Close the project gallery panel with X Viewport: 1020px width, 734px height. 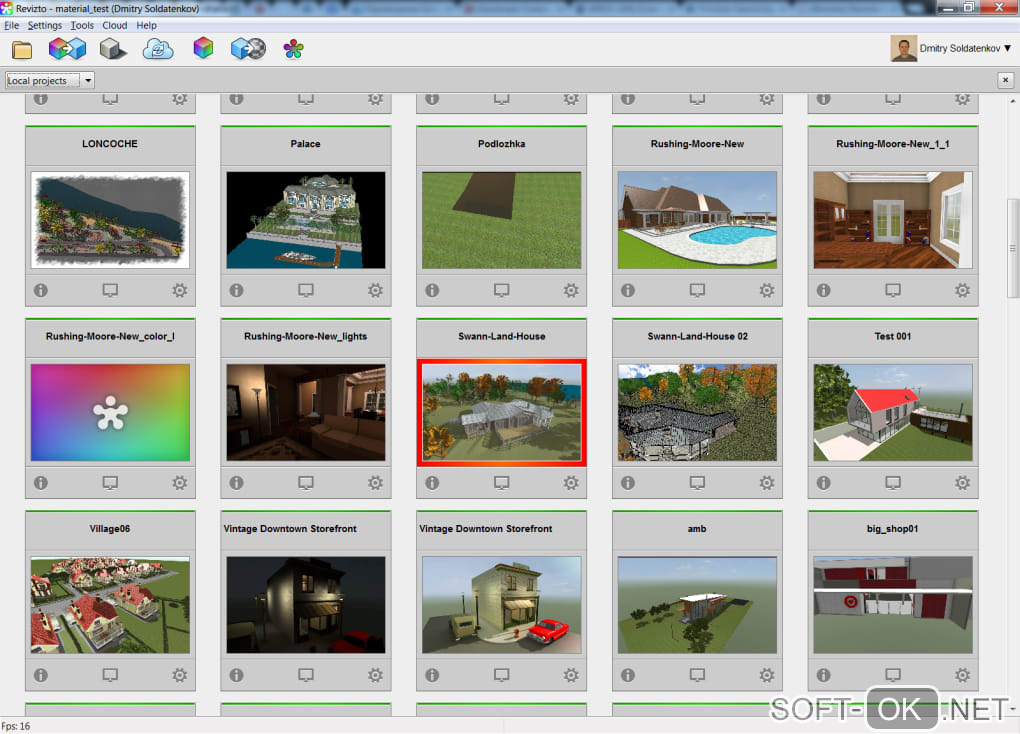(1005, 80)
